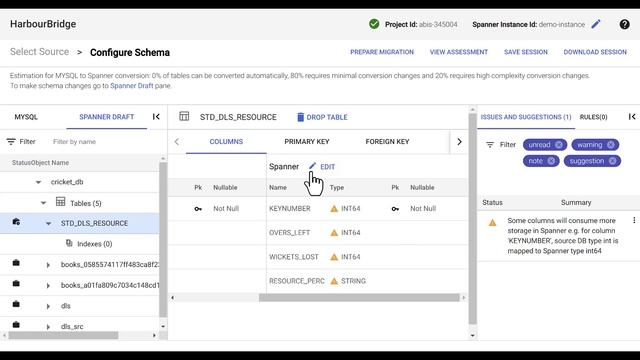Click status icon for STD_DLS_RESOURCE row

click(16, 222)
